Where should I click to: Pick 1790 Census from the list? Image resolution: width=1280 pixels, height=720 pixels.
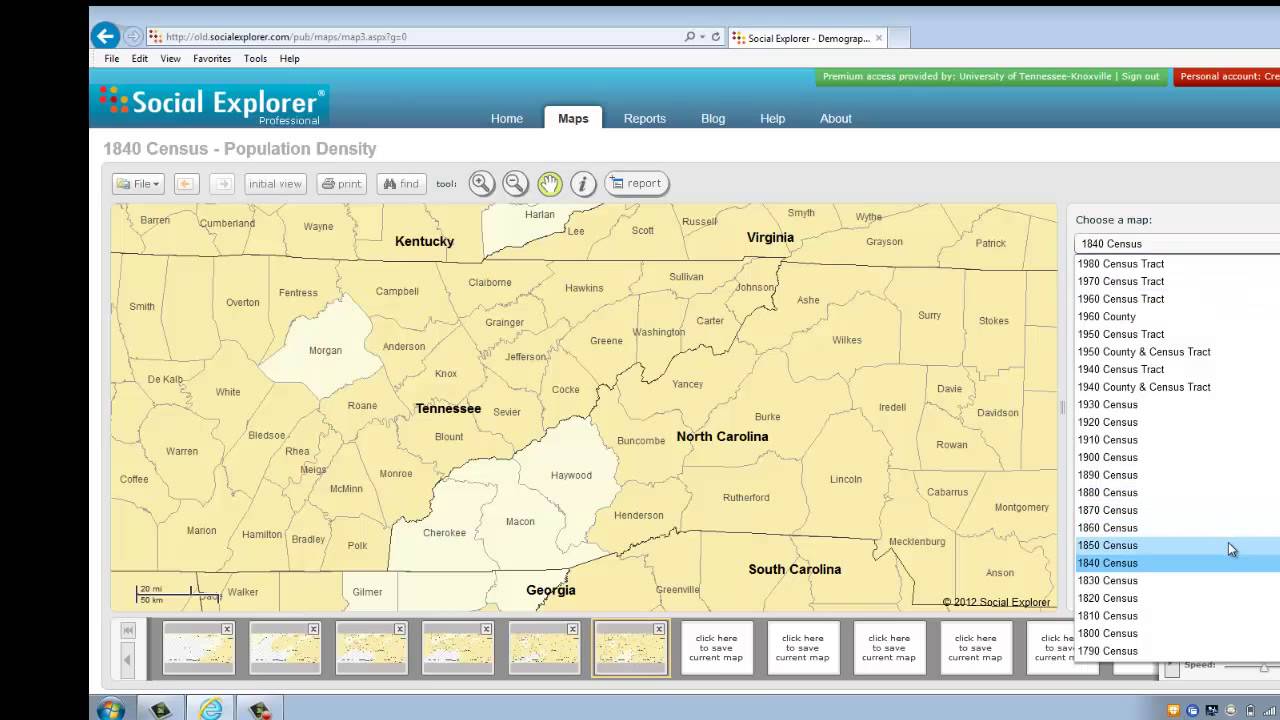pyautogui.click(x=1178, y=651)
